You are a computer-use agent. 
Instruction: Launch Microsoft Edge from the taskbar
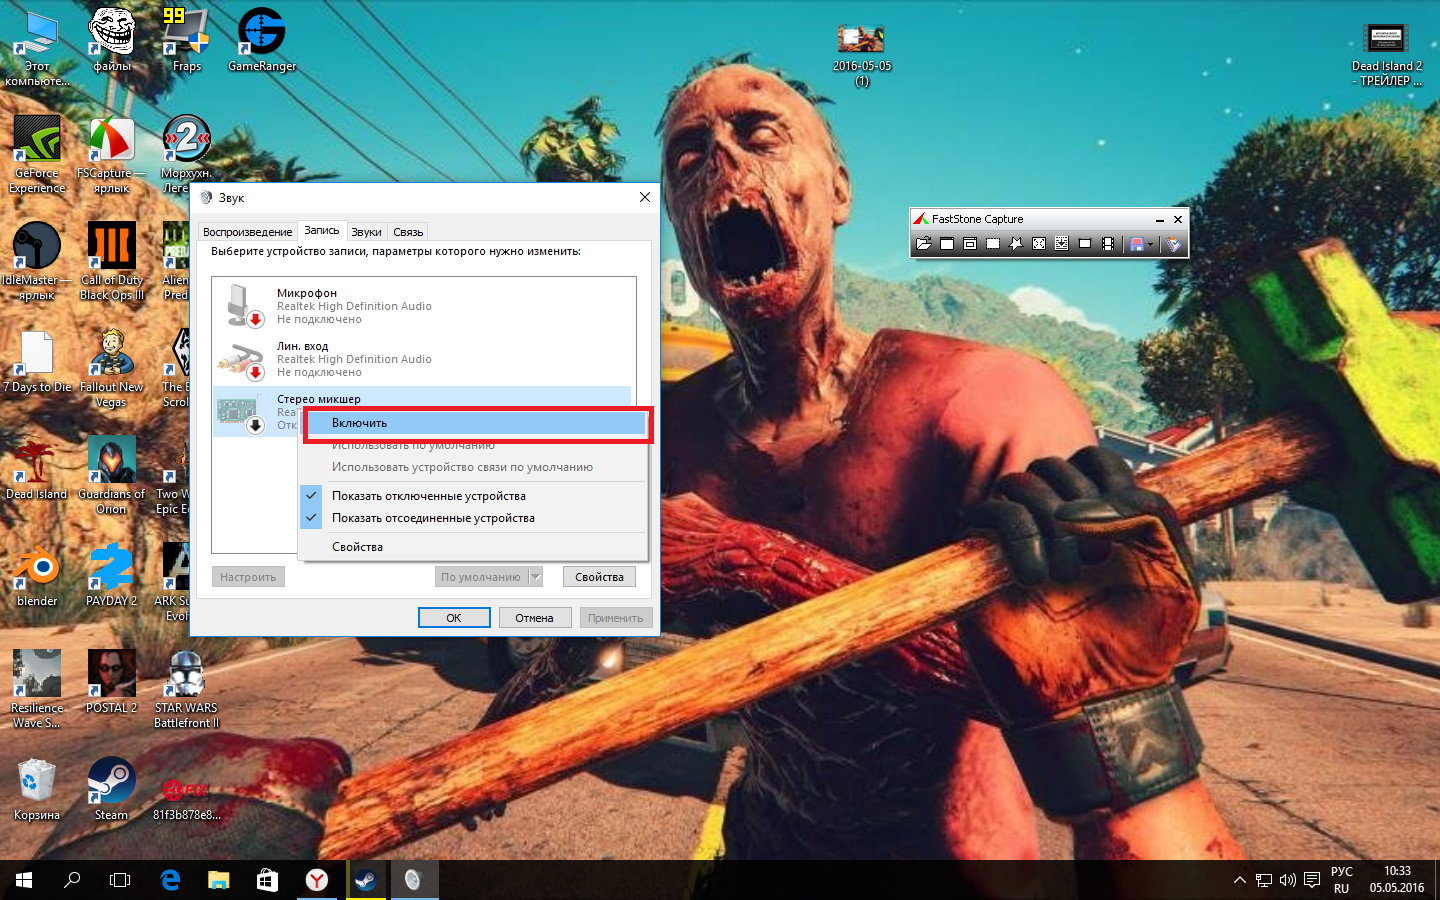pyautogui.click(x=170, y=880)
